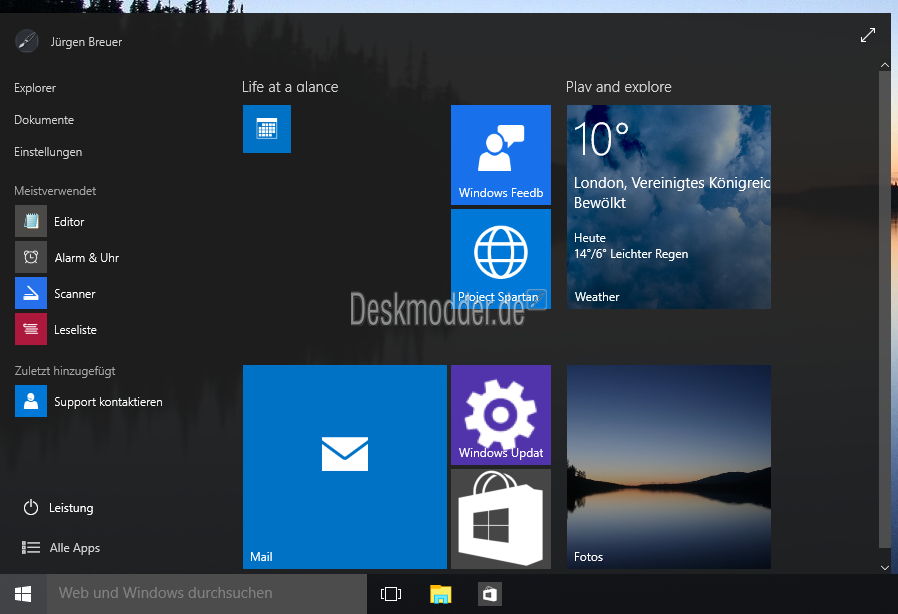This screenshot has width=898, height=614.
Task: Click the Leistung power icon
Action: 31,507
